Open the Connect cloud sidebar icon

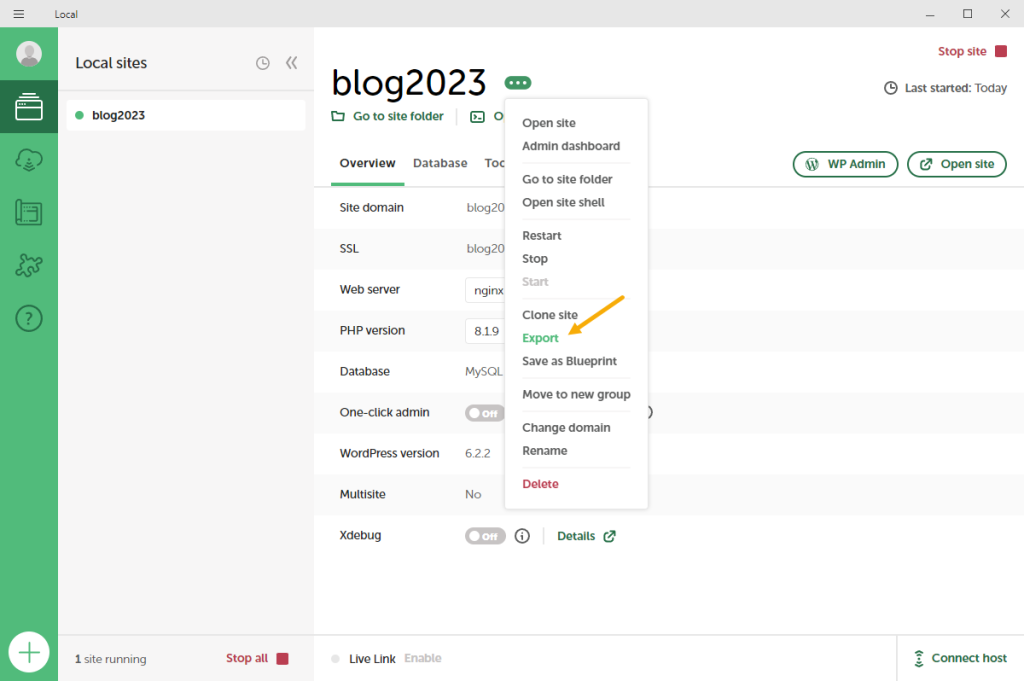[29, 160]
